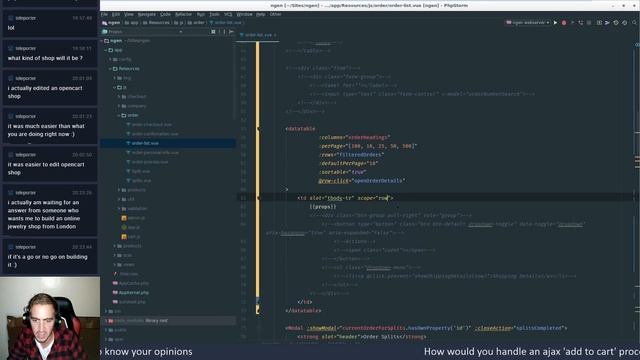This screenshot has height=360, width=640.
Task: Click the 'app' breadcrumb in navigation bar
Action: [x=132, y=23]
